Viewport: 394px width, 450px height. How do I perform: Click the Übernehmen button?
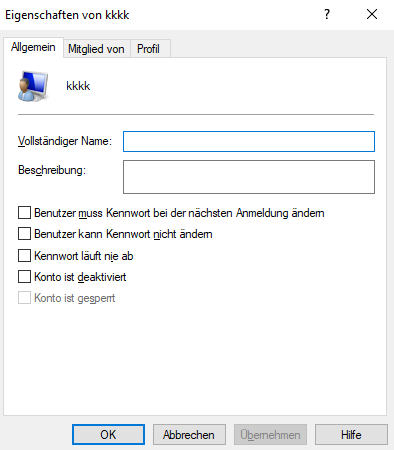pos(270,435)
